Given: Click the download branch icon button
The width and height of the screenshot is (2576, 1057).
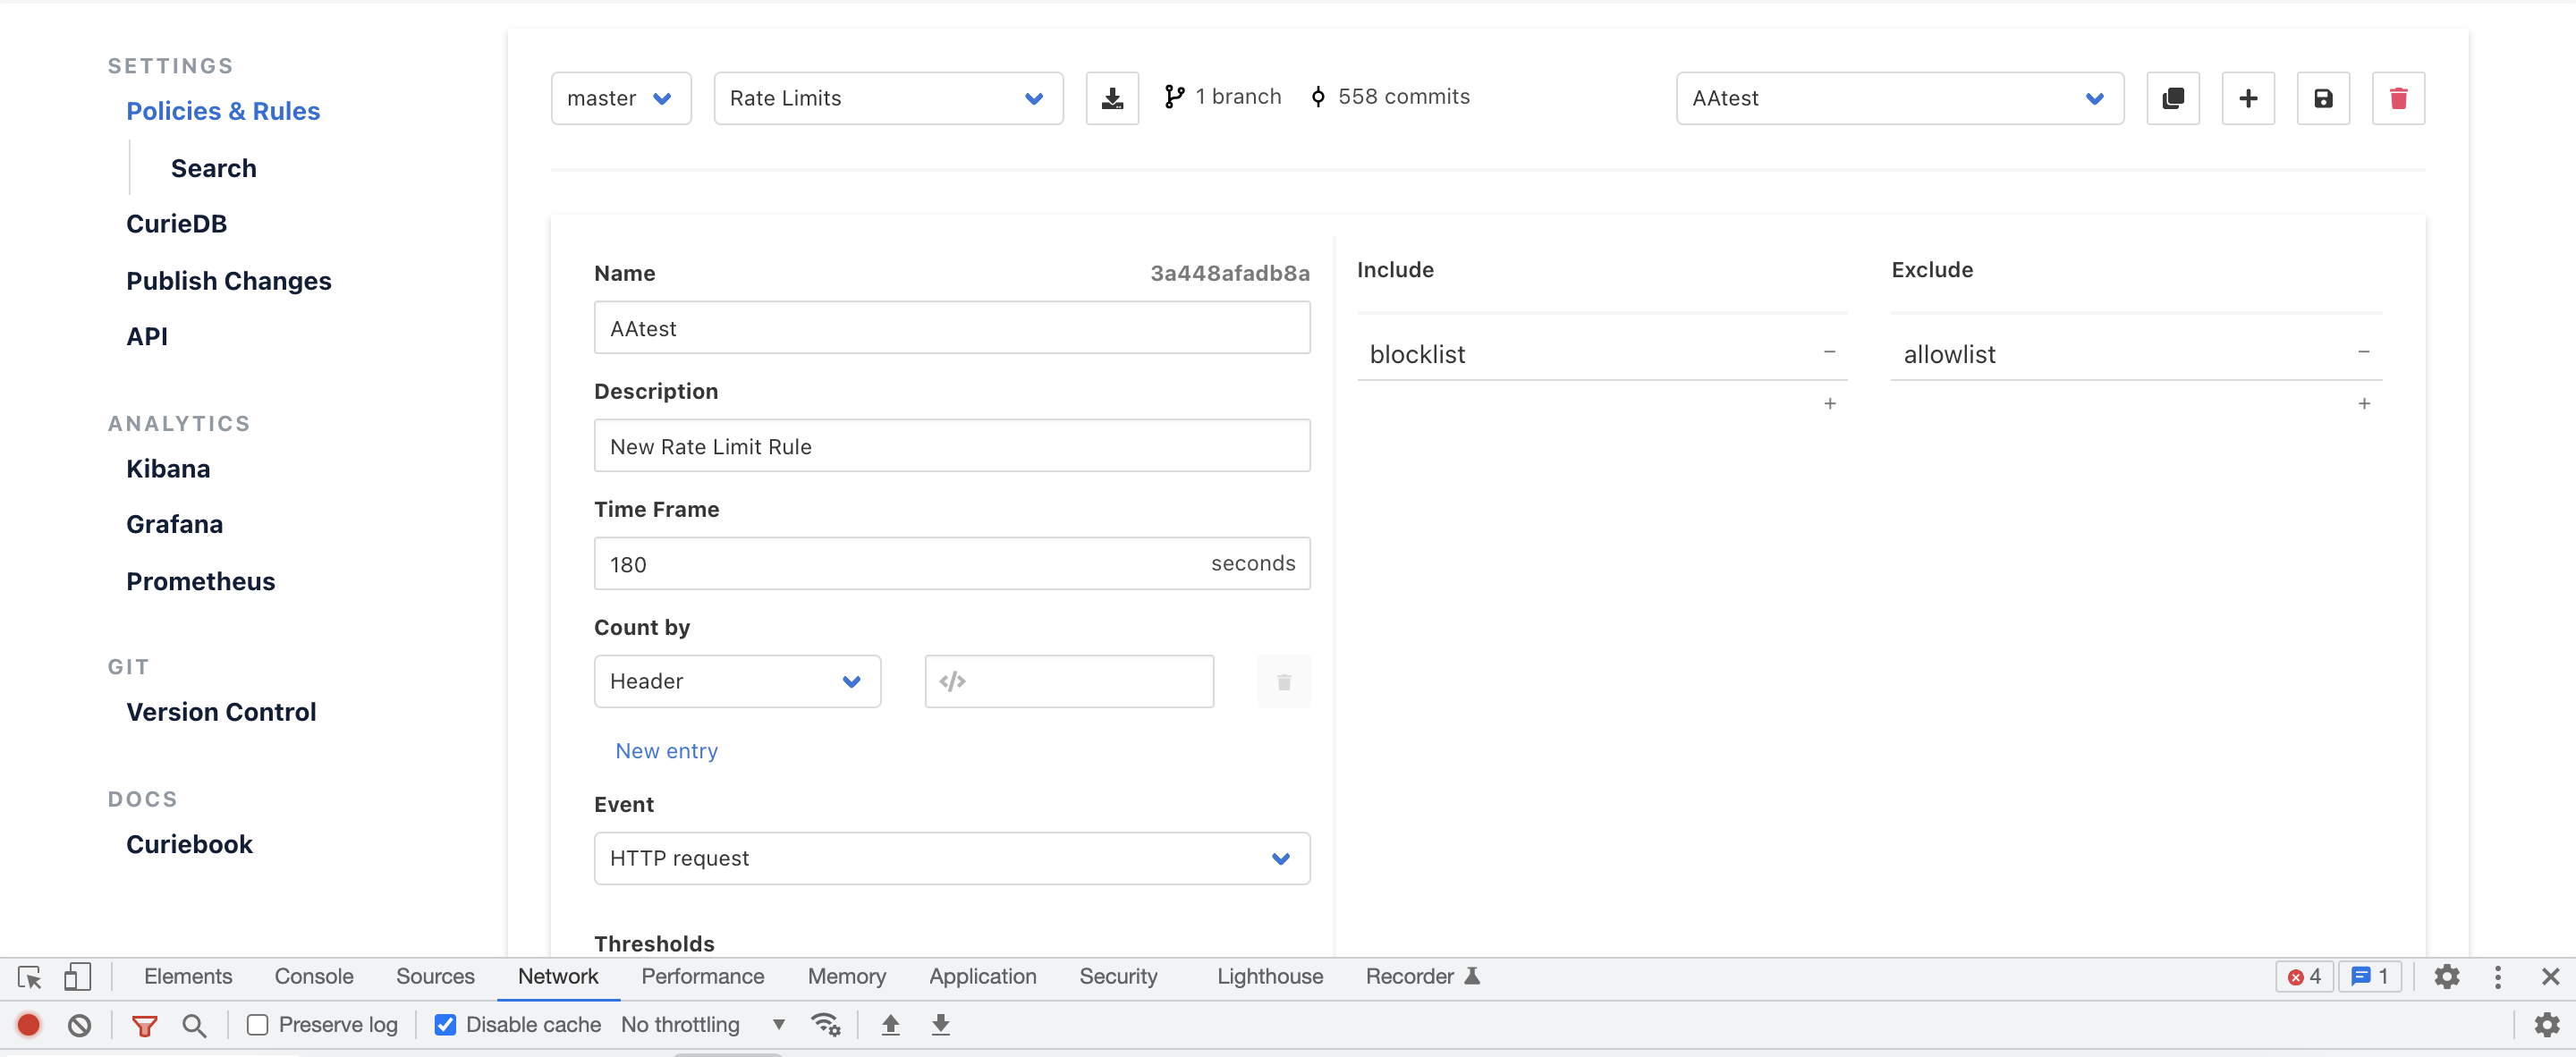Looking at the screenshot, I should coord(1112,98).
